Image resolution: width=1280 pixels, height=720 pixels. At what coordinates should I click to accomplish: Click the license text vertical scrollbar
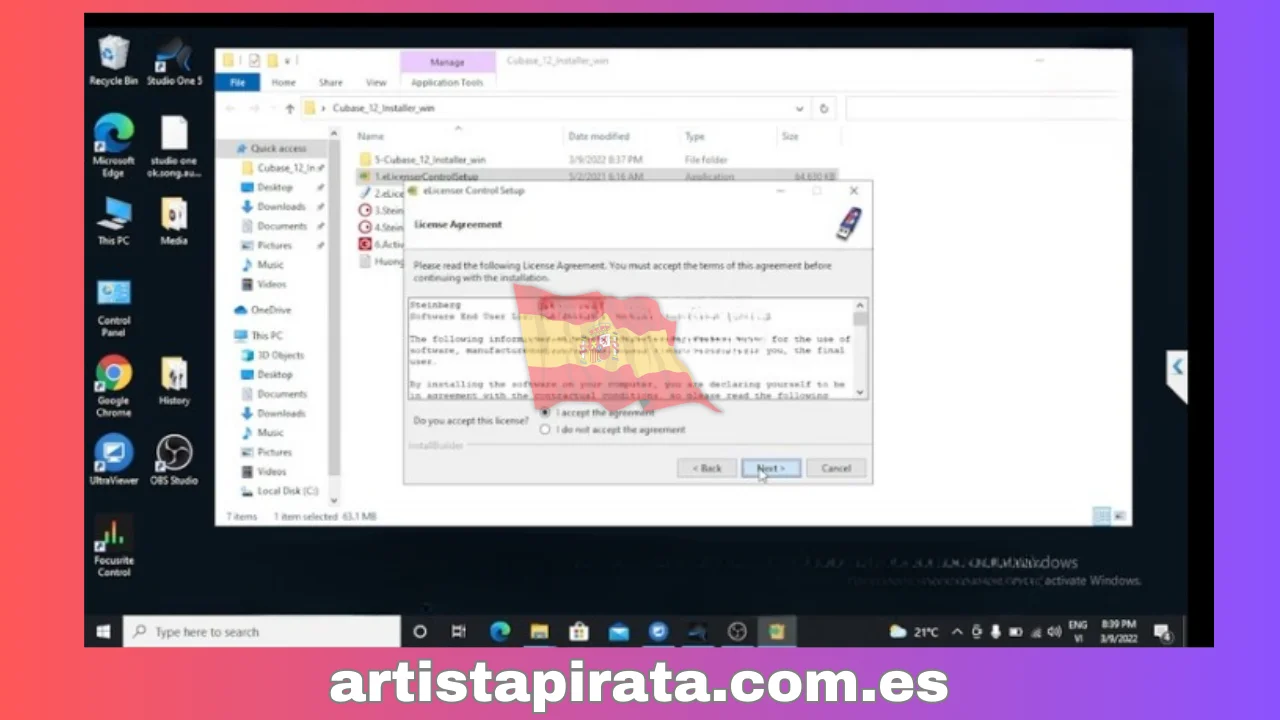(x=860, y=348)
